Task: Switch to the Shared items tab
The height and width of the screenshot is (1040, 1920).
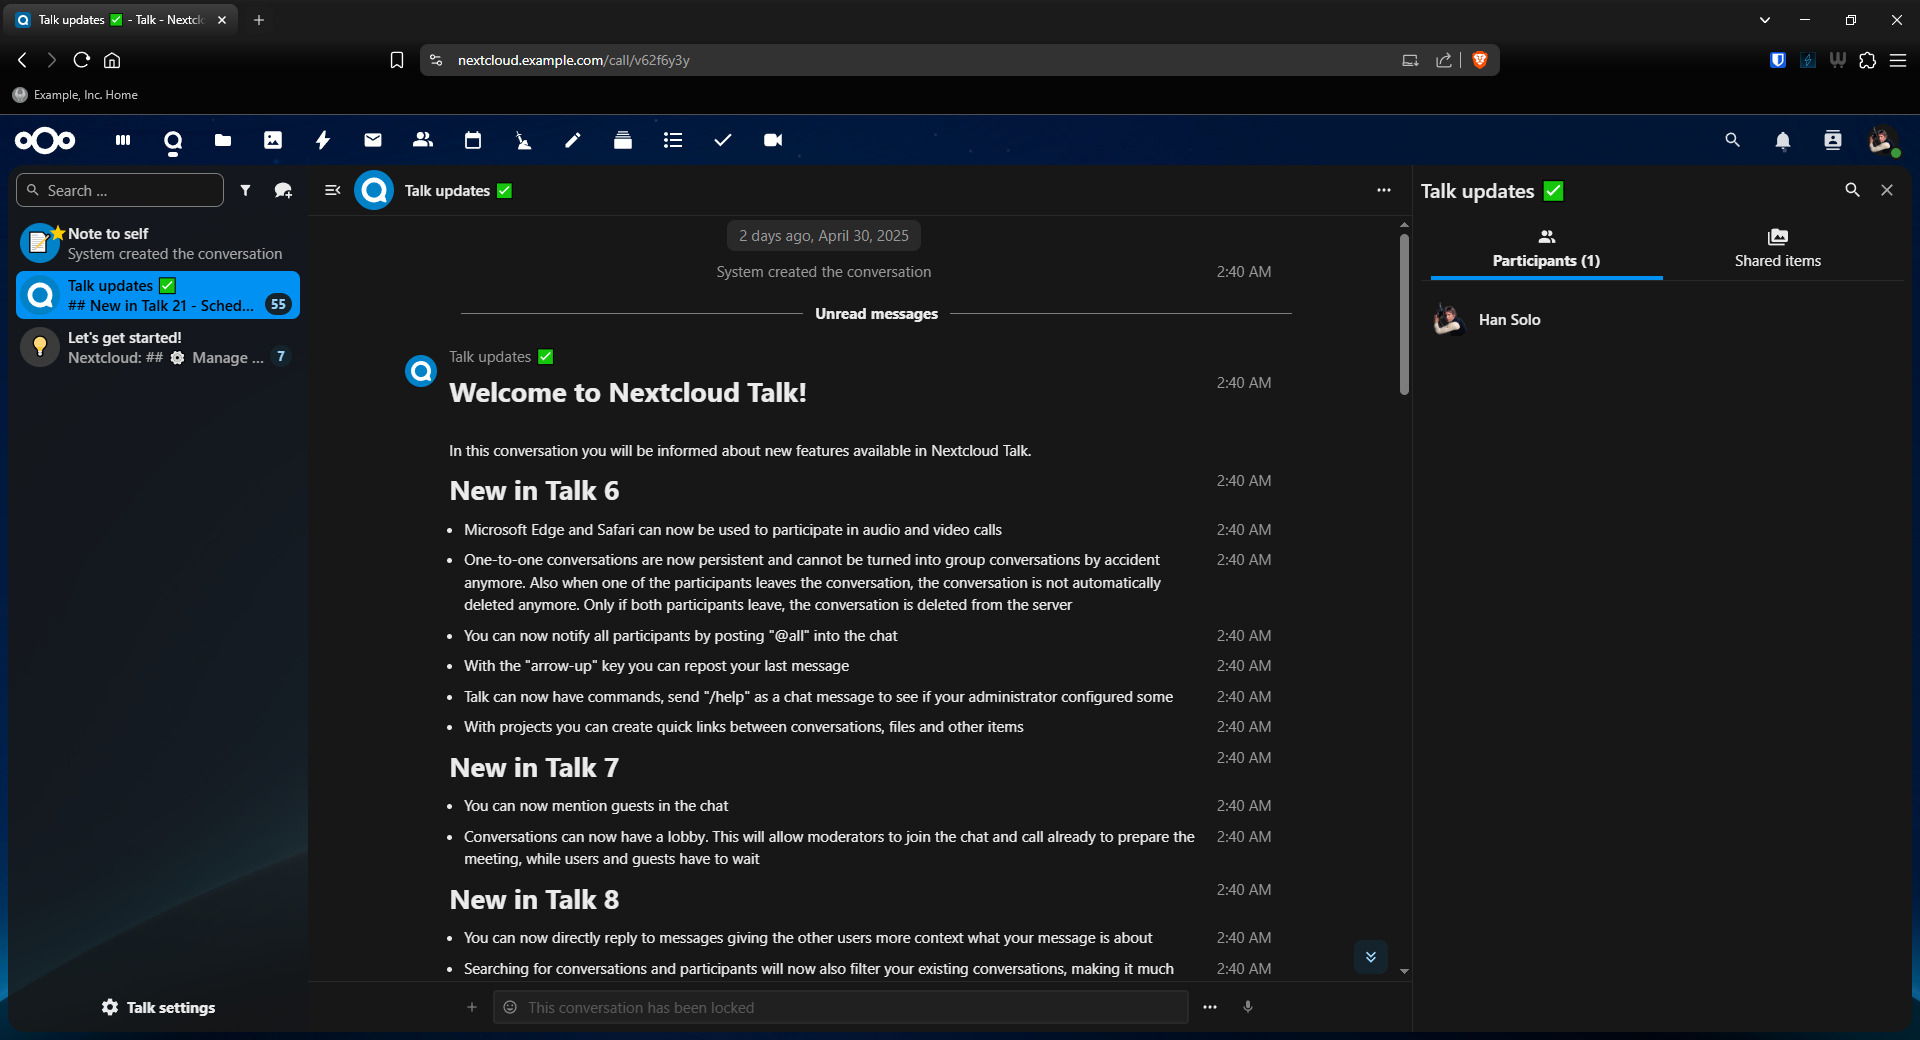Action: pos(1777,248)
